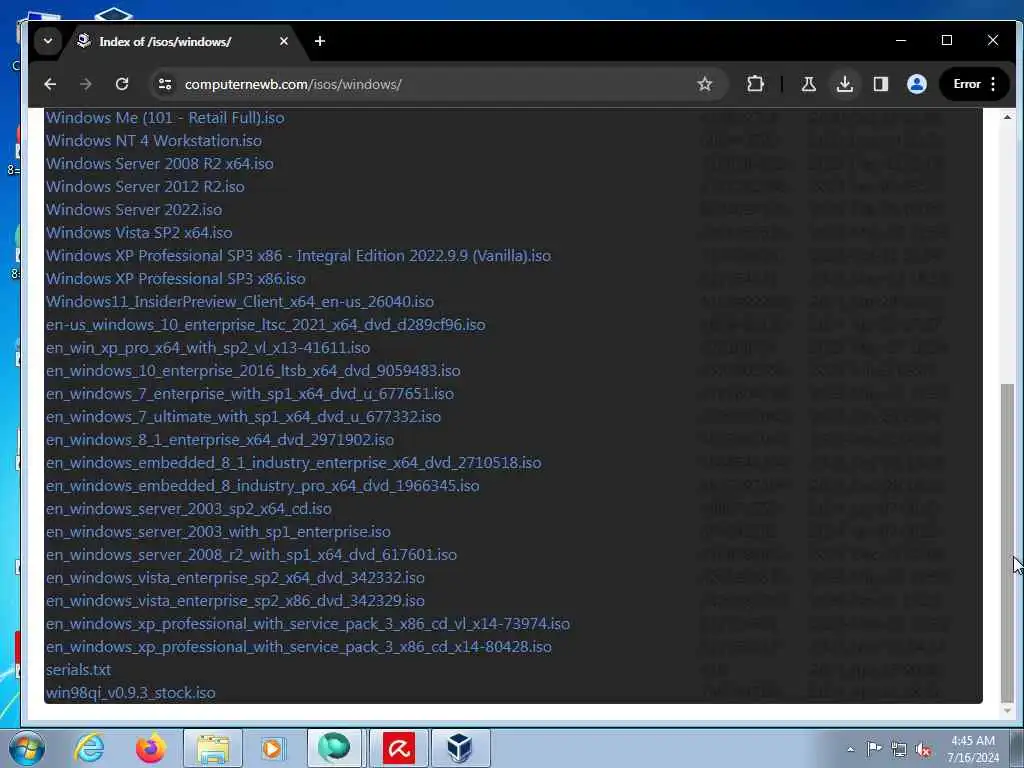The image size is (1024, 768).
Task: Open the Extensions puzzle icon
Action: point(755,84)
